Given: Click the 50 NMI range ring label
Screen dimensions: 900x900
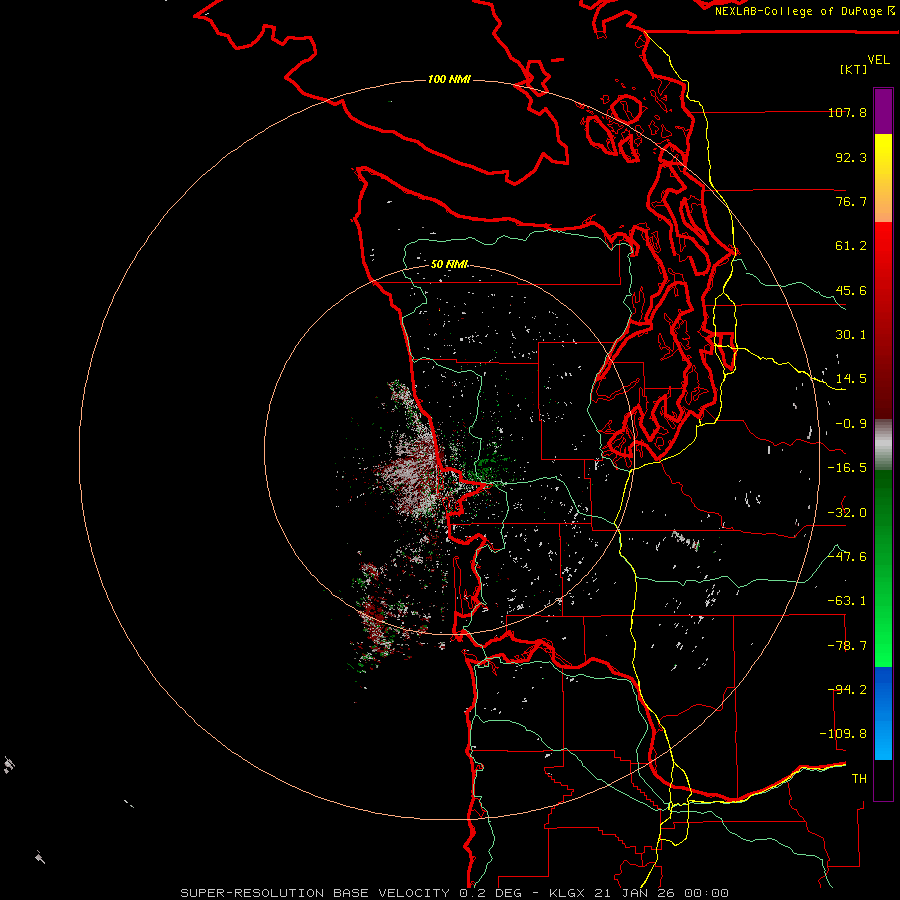Looking at the screenshot, I should (x=449, y=264).
